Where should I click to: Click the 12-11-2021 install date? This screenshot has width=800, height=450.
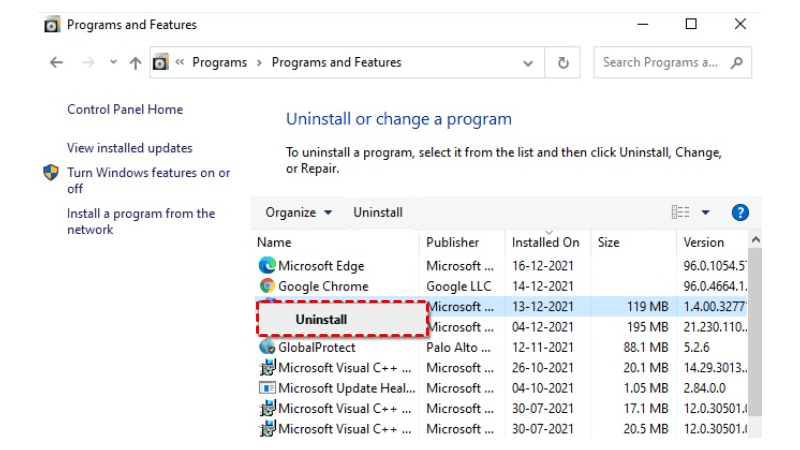point(542,347)
